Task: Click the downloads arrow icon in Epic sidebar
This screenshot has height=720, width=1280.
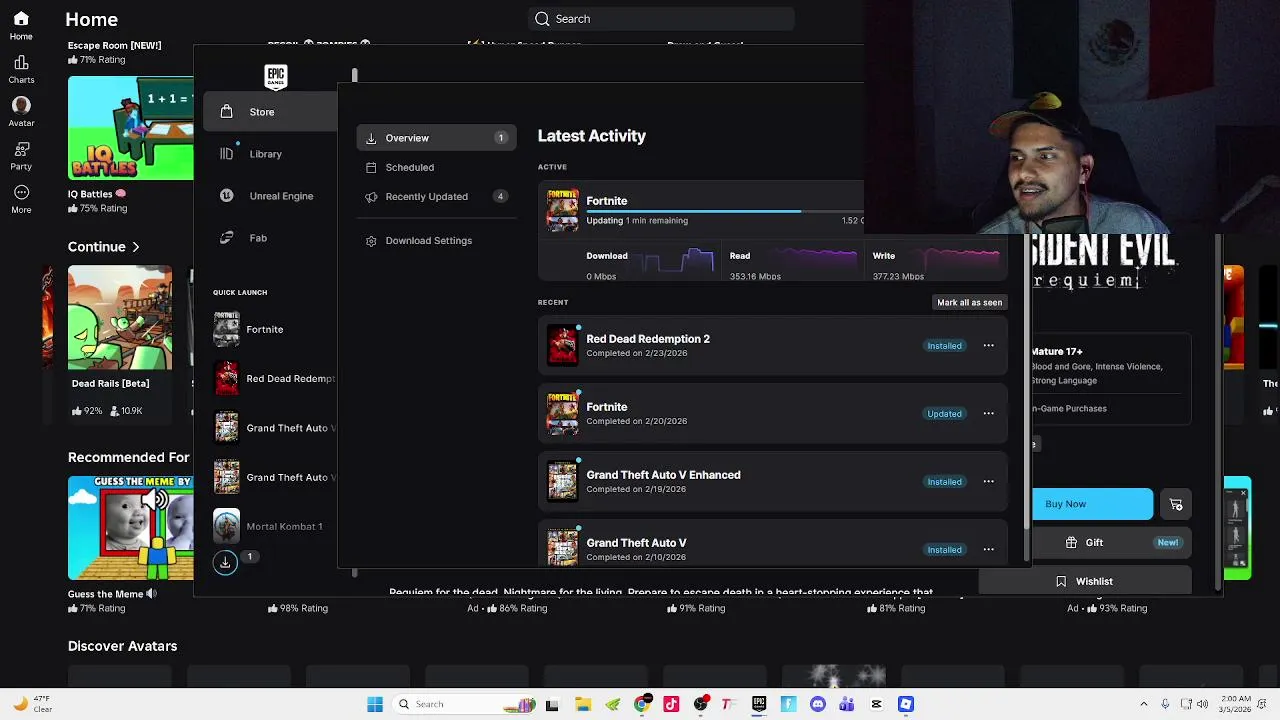Action: coord(225,563)
